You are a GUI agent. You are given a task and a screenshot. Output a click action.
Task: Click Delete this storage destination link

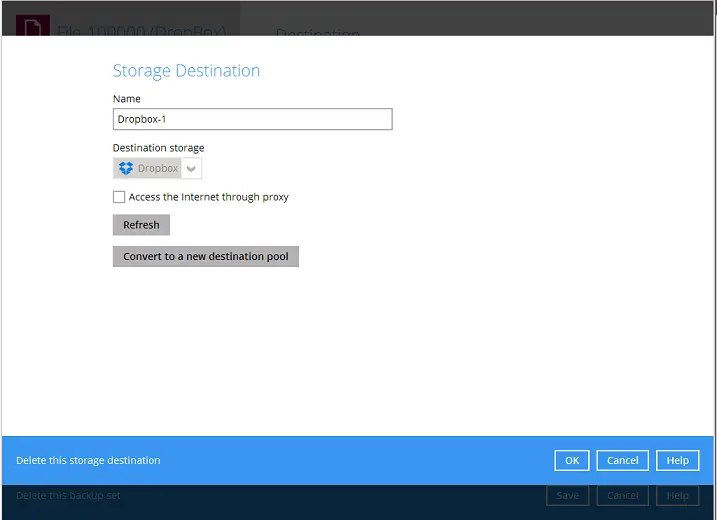[88, 460]
